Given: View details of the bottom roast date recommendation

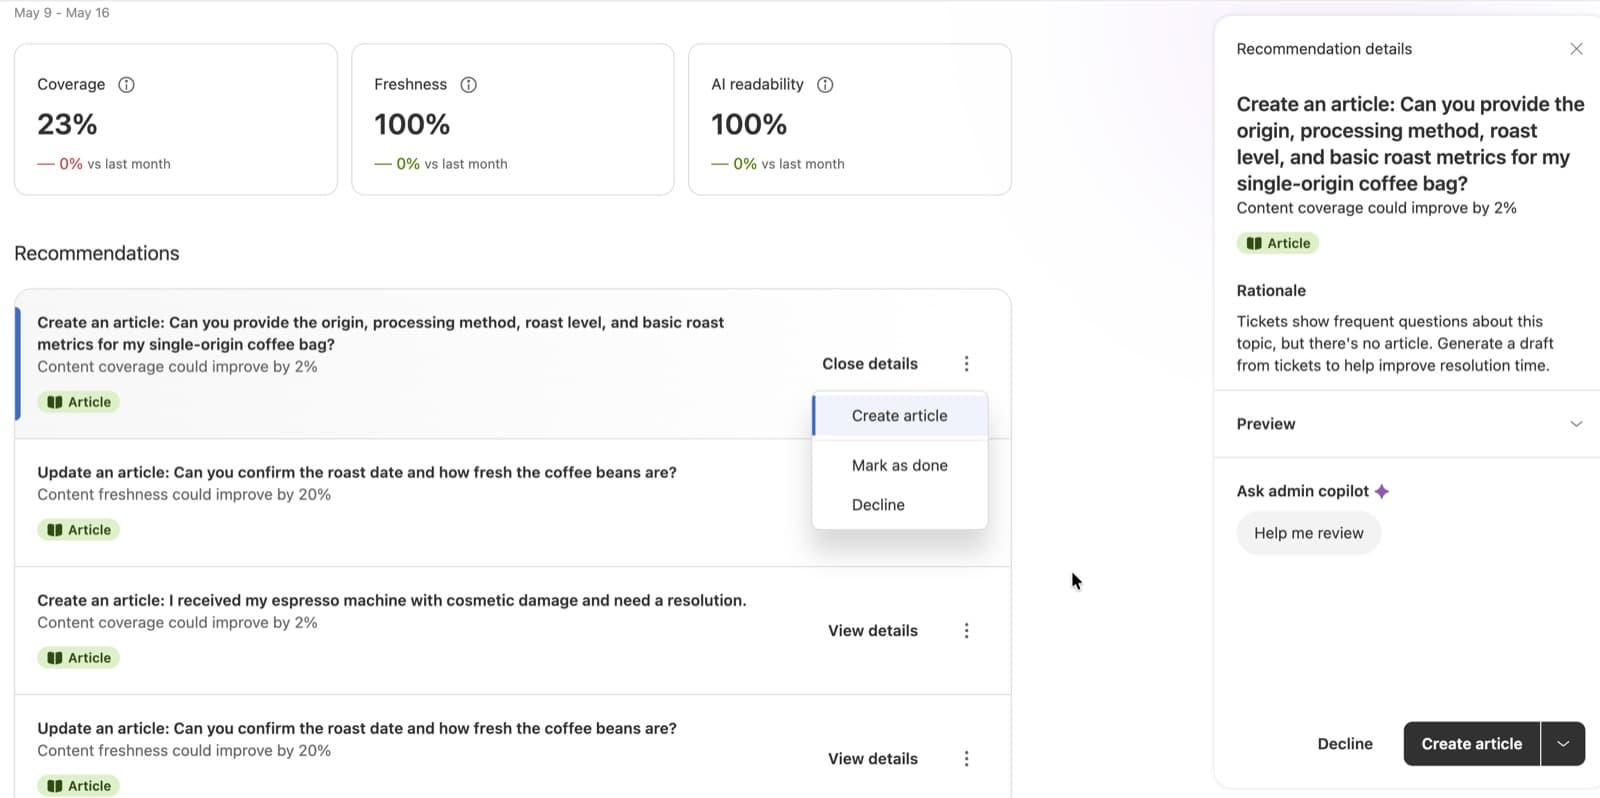Looking at the screenshot, I should (873, 759).
